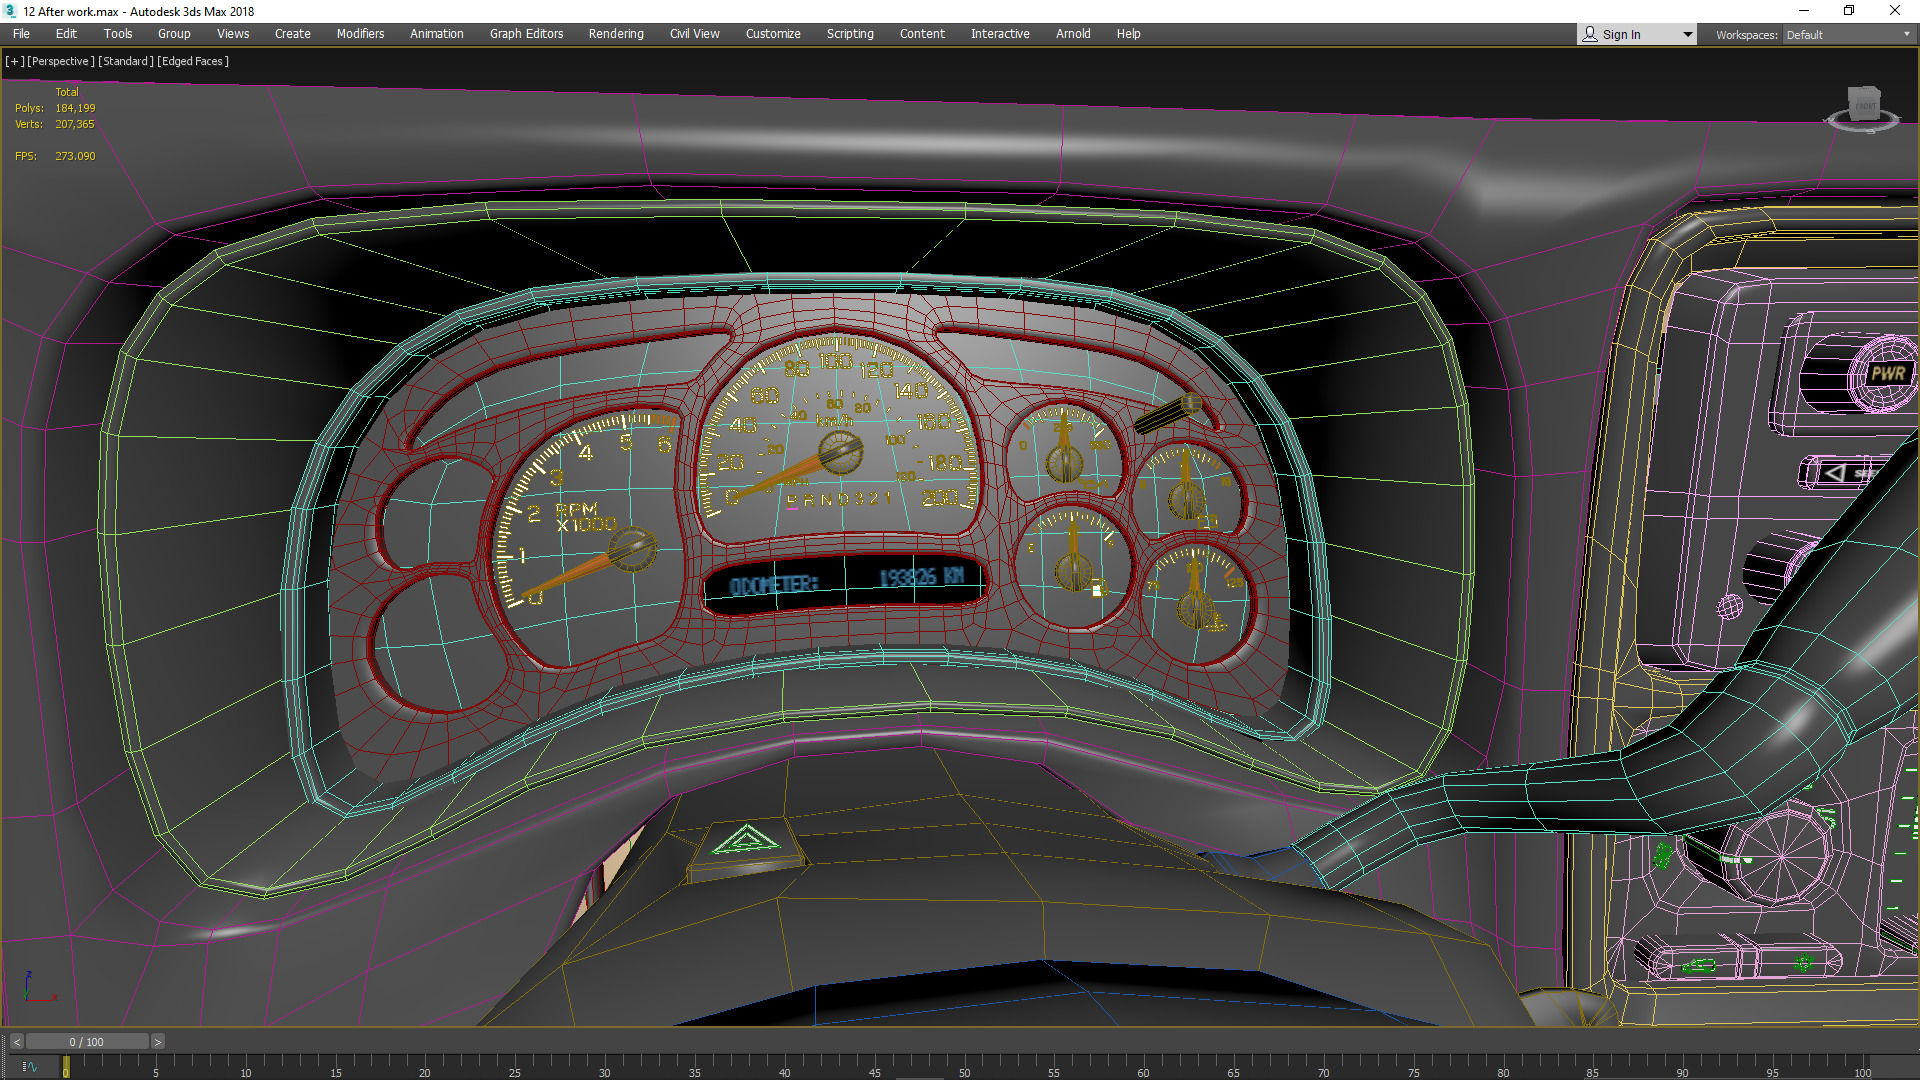This screenshot has width=1920, height=1080.
Task: Open the Perspective viewport label menu
Action: 60,61
